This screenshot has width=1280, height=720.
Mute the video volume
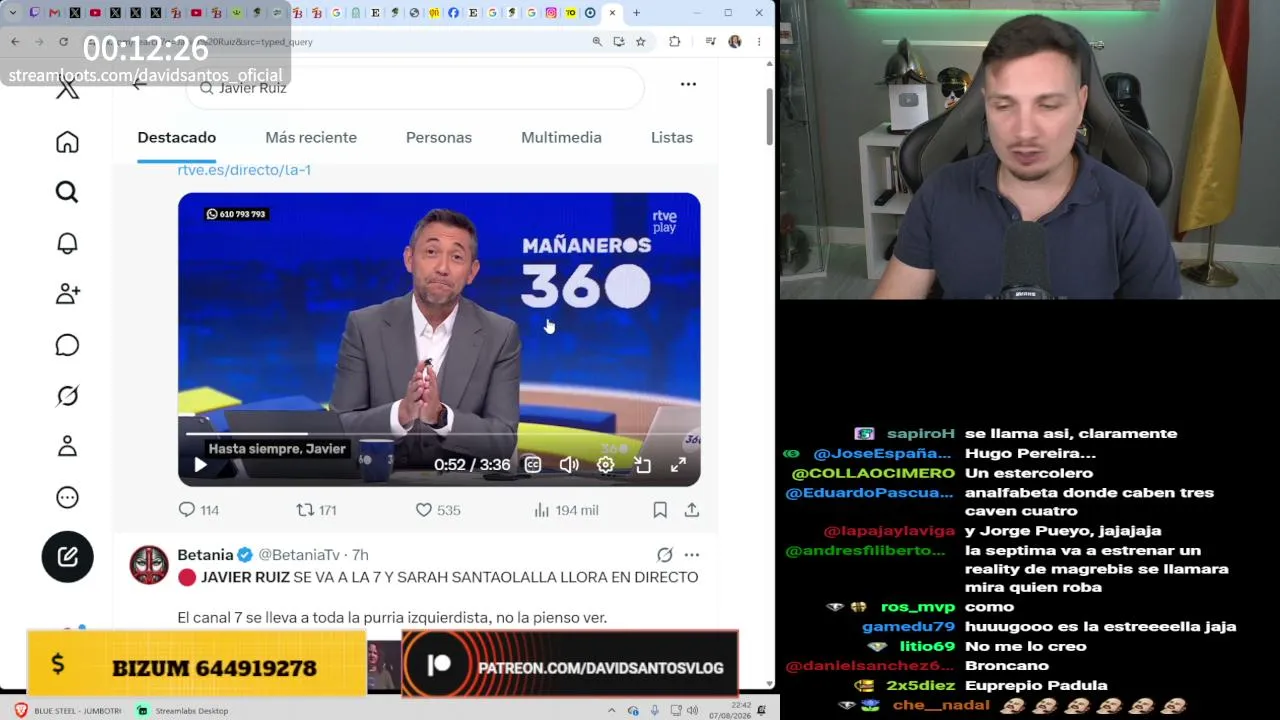569,465
